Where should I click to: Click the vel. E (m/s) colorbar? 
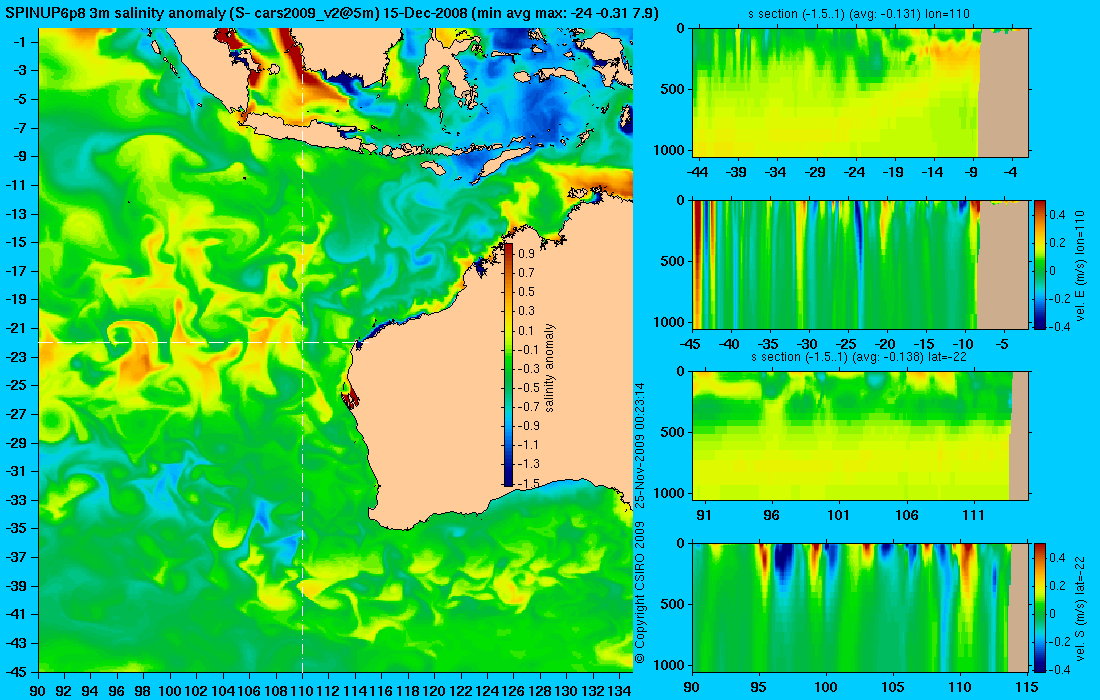point(1040,264)
